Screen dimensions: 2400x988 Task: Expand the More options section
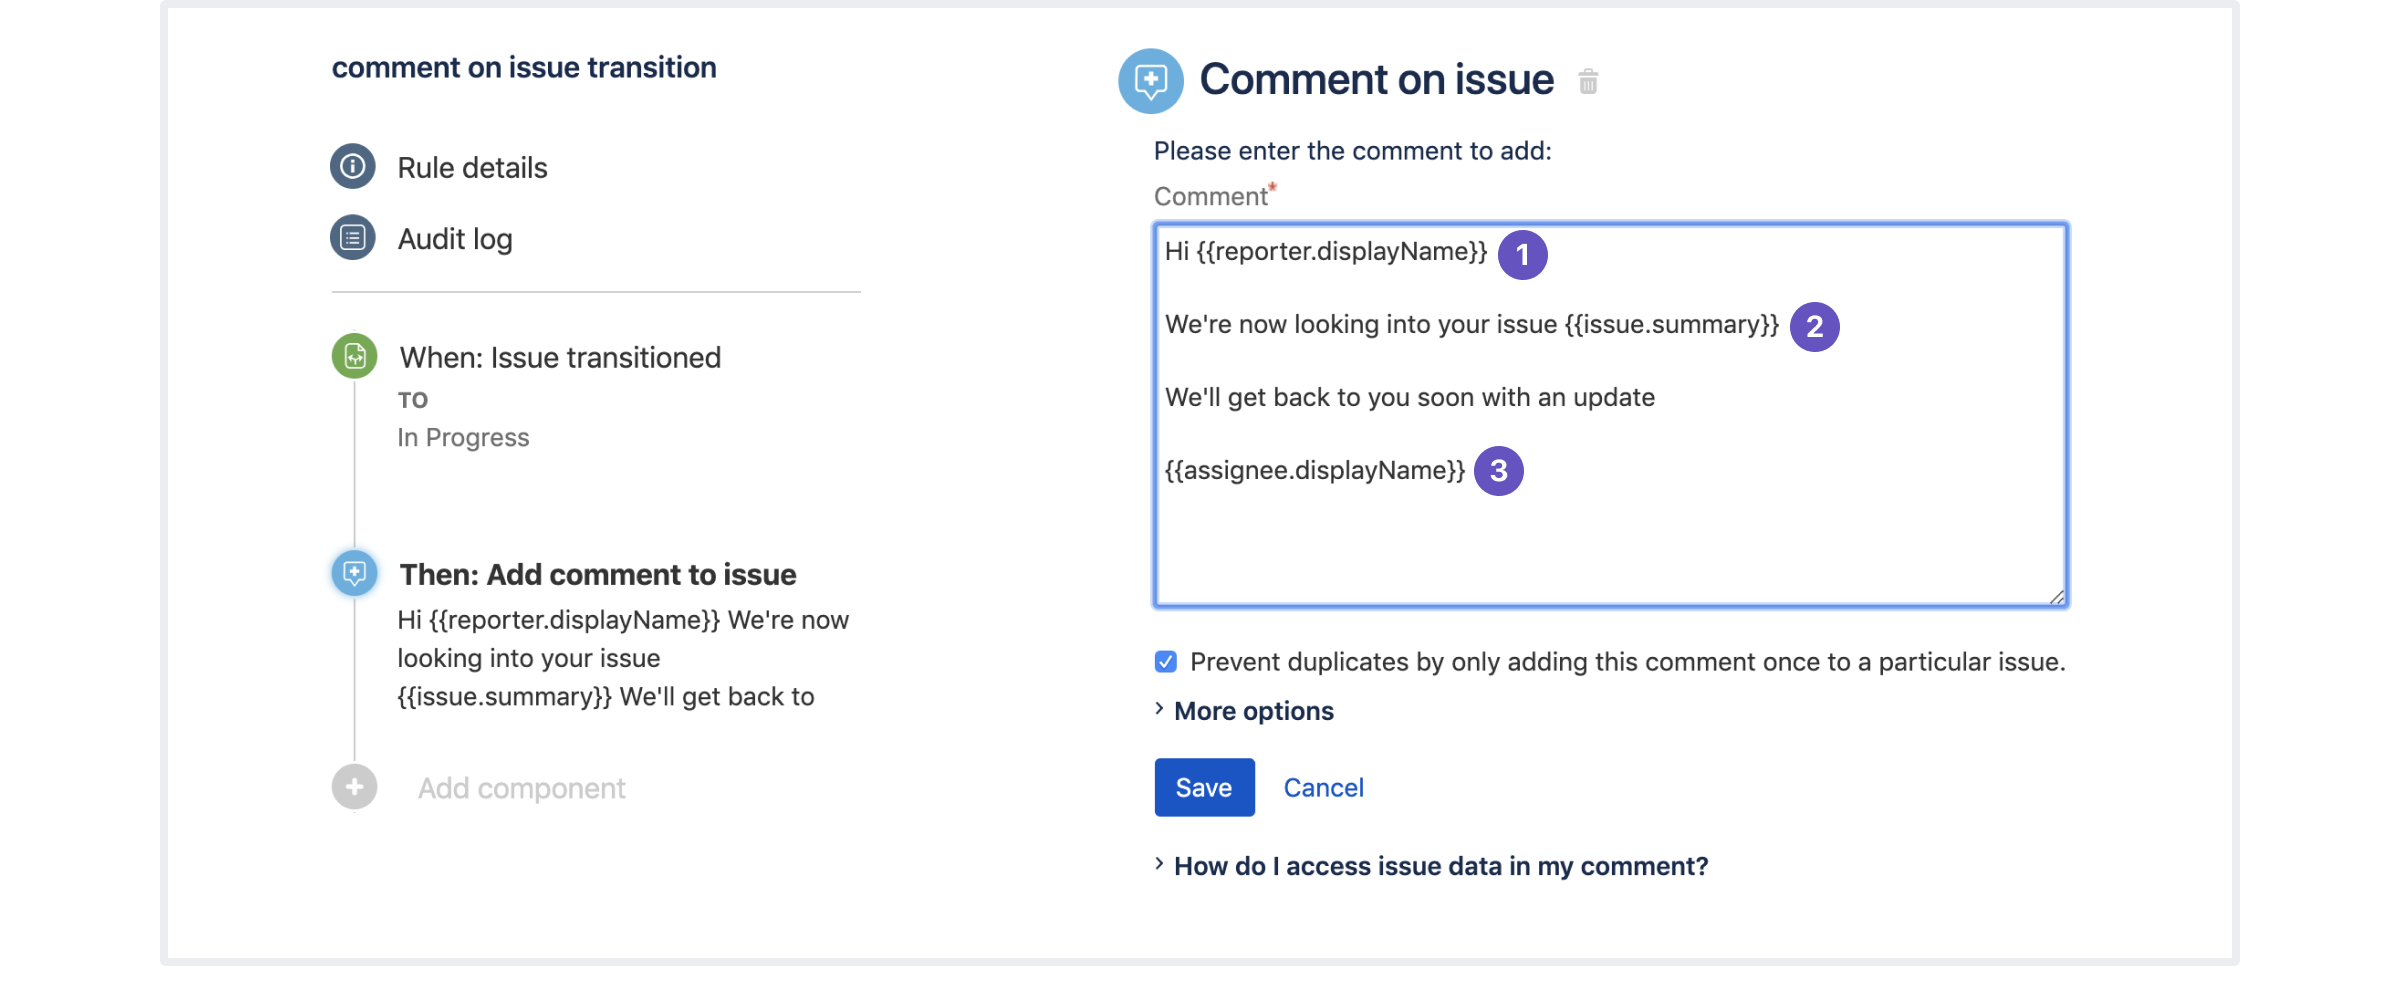coord(1253,711)
